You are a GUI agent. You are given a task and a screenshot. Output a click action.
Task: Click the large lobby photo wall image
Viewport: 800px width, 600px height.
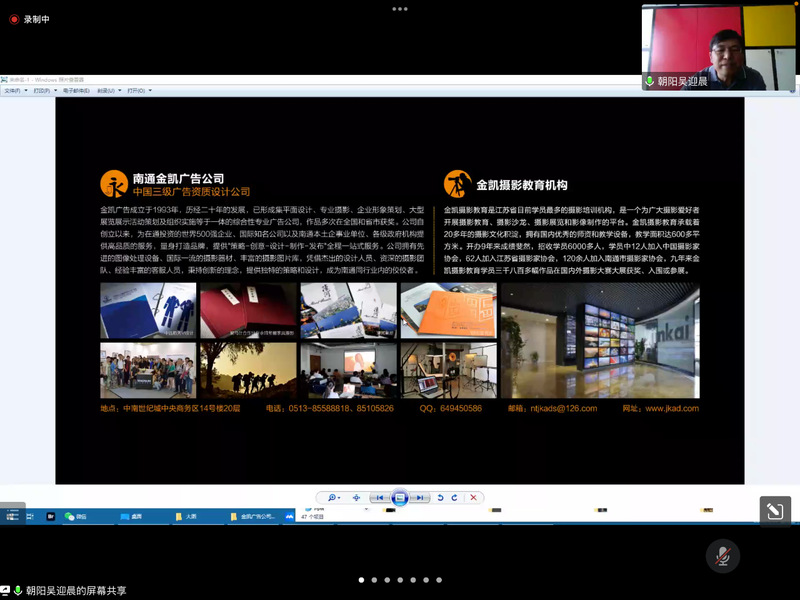(601, 340)
